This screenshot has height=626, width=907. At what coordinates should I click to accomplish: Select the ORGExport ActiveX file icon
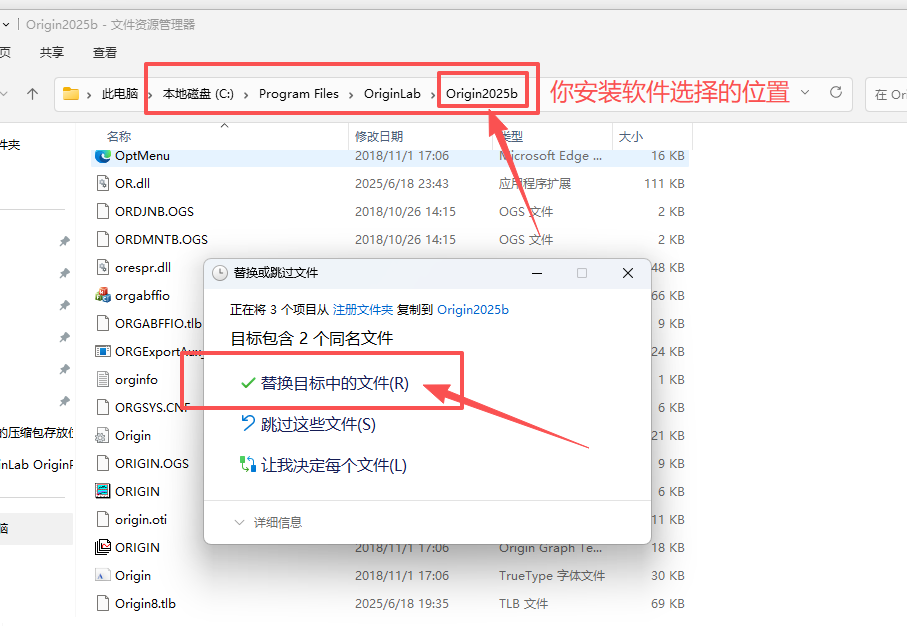coord(103,351)
